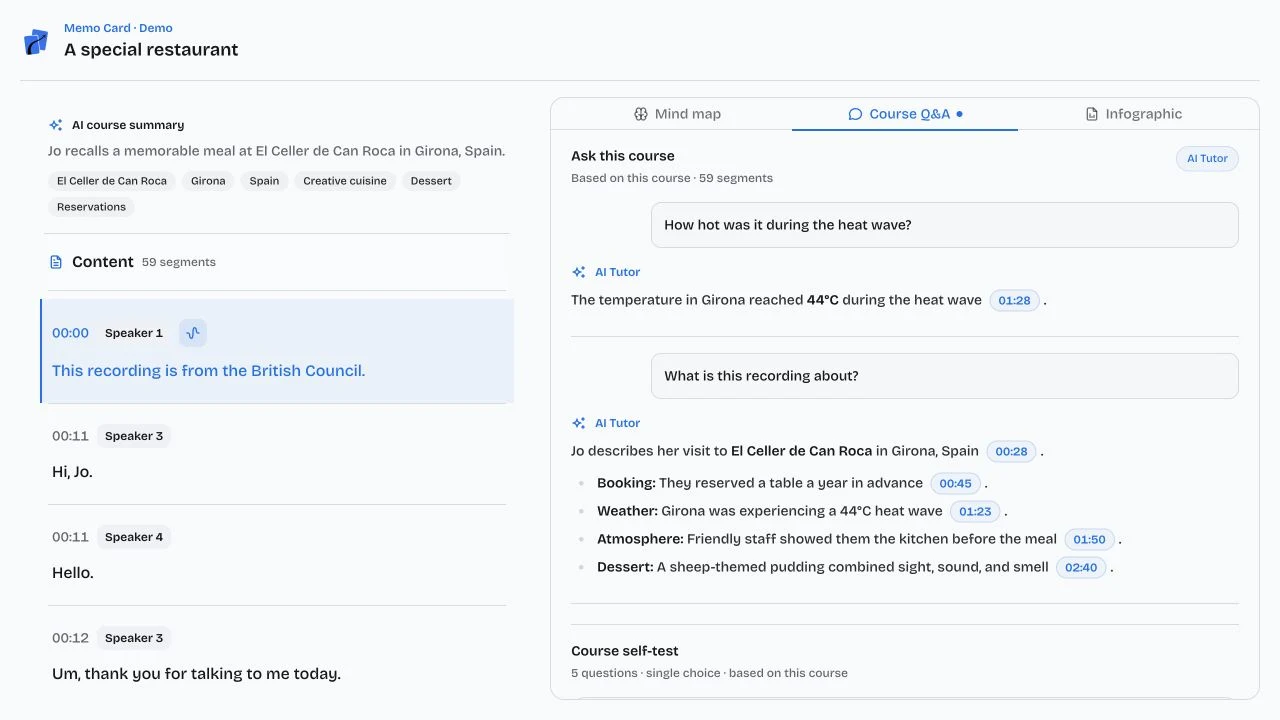Click the "Course self-test" heading

[x=625, y=651]
